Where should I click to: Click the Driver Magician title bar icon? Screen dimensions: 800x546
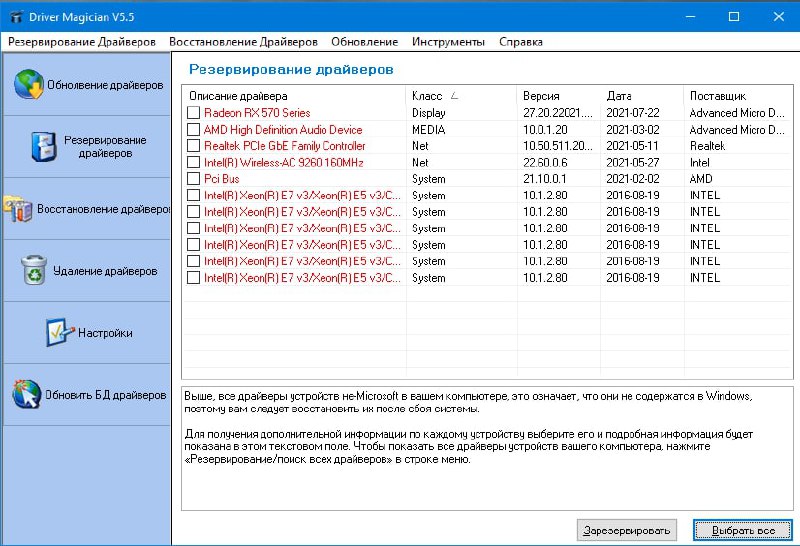pyautogui.click(x=14, y=17)
